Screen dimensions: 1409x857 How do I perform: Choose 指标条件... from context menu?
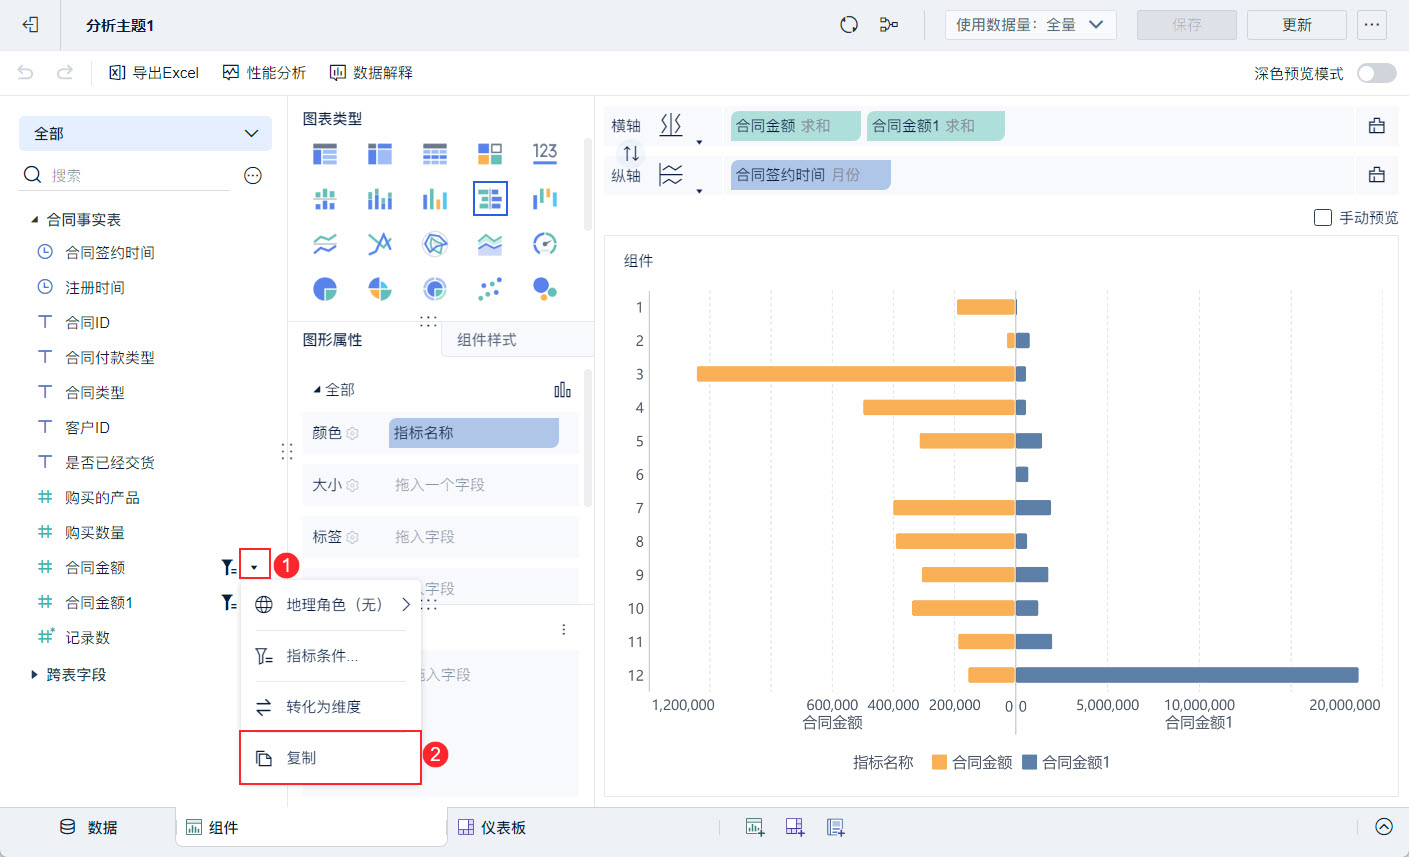pos(331,656)
